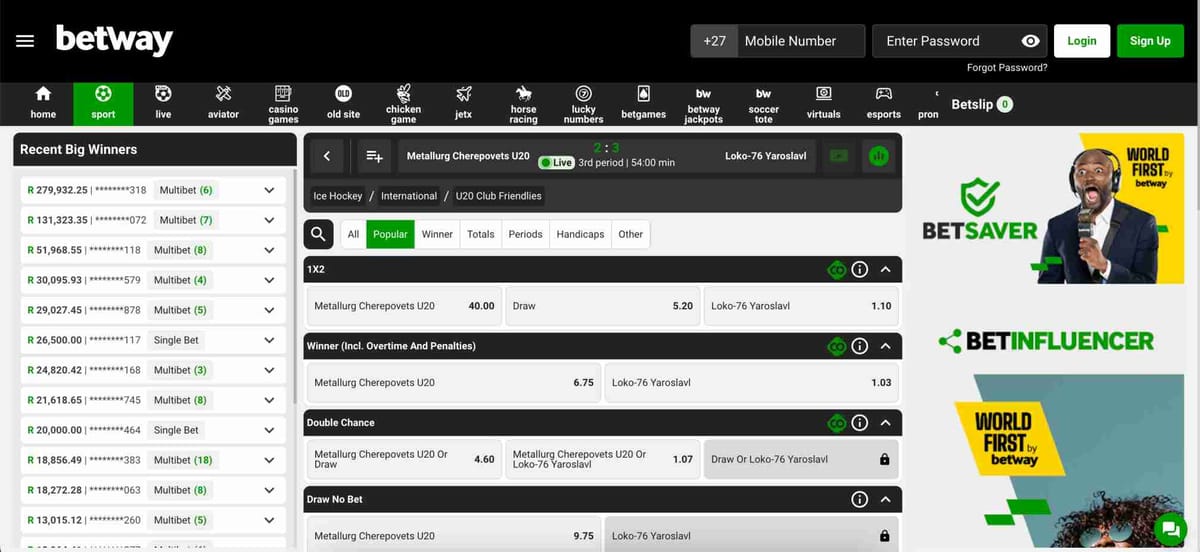Bet on Draw at 5.20

click(x=603, y=306)
